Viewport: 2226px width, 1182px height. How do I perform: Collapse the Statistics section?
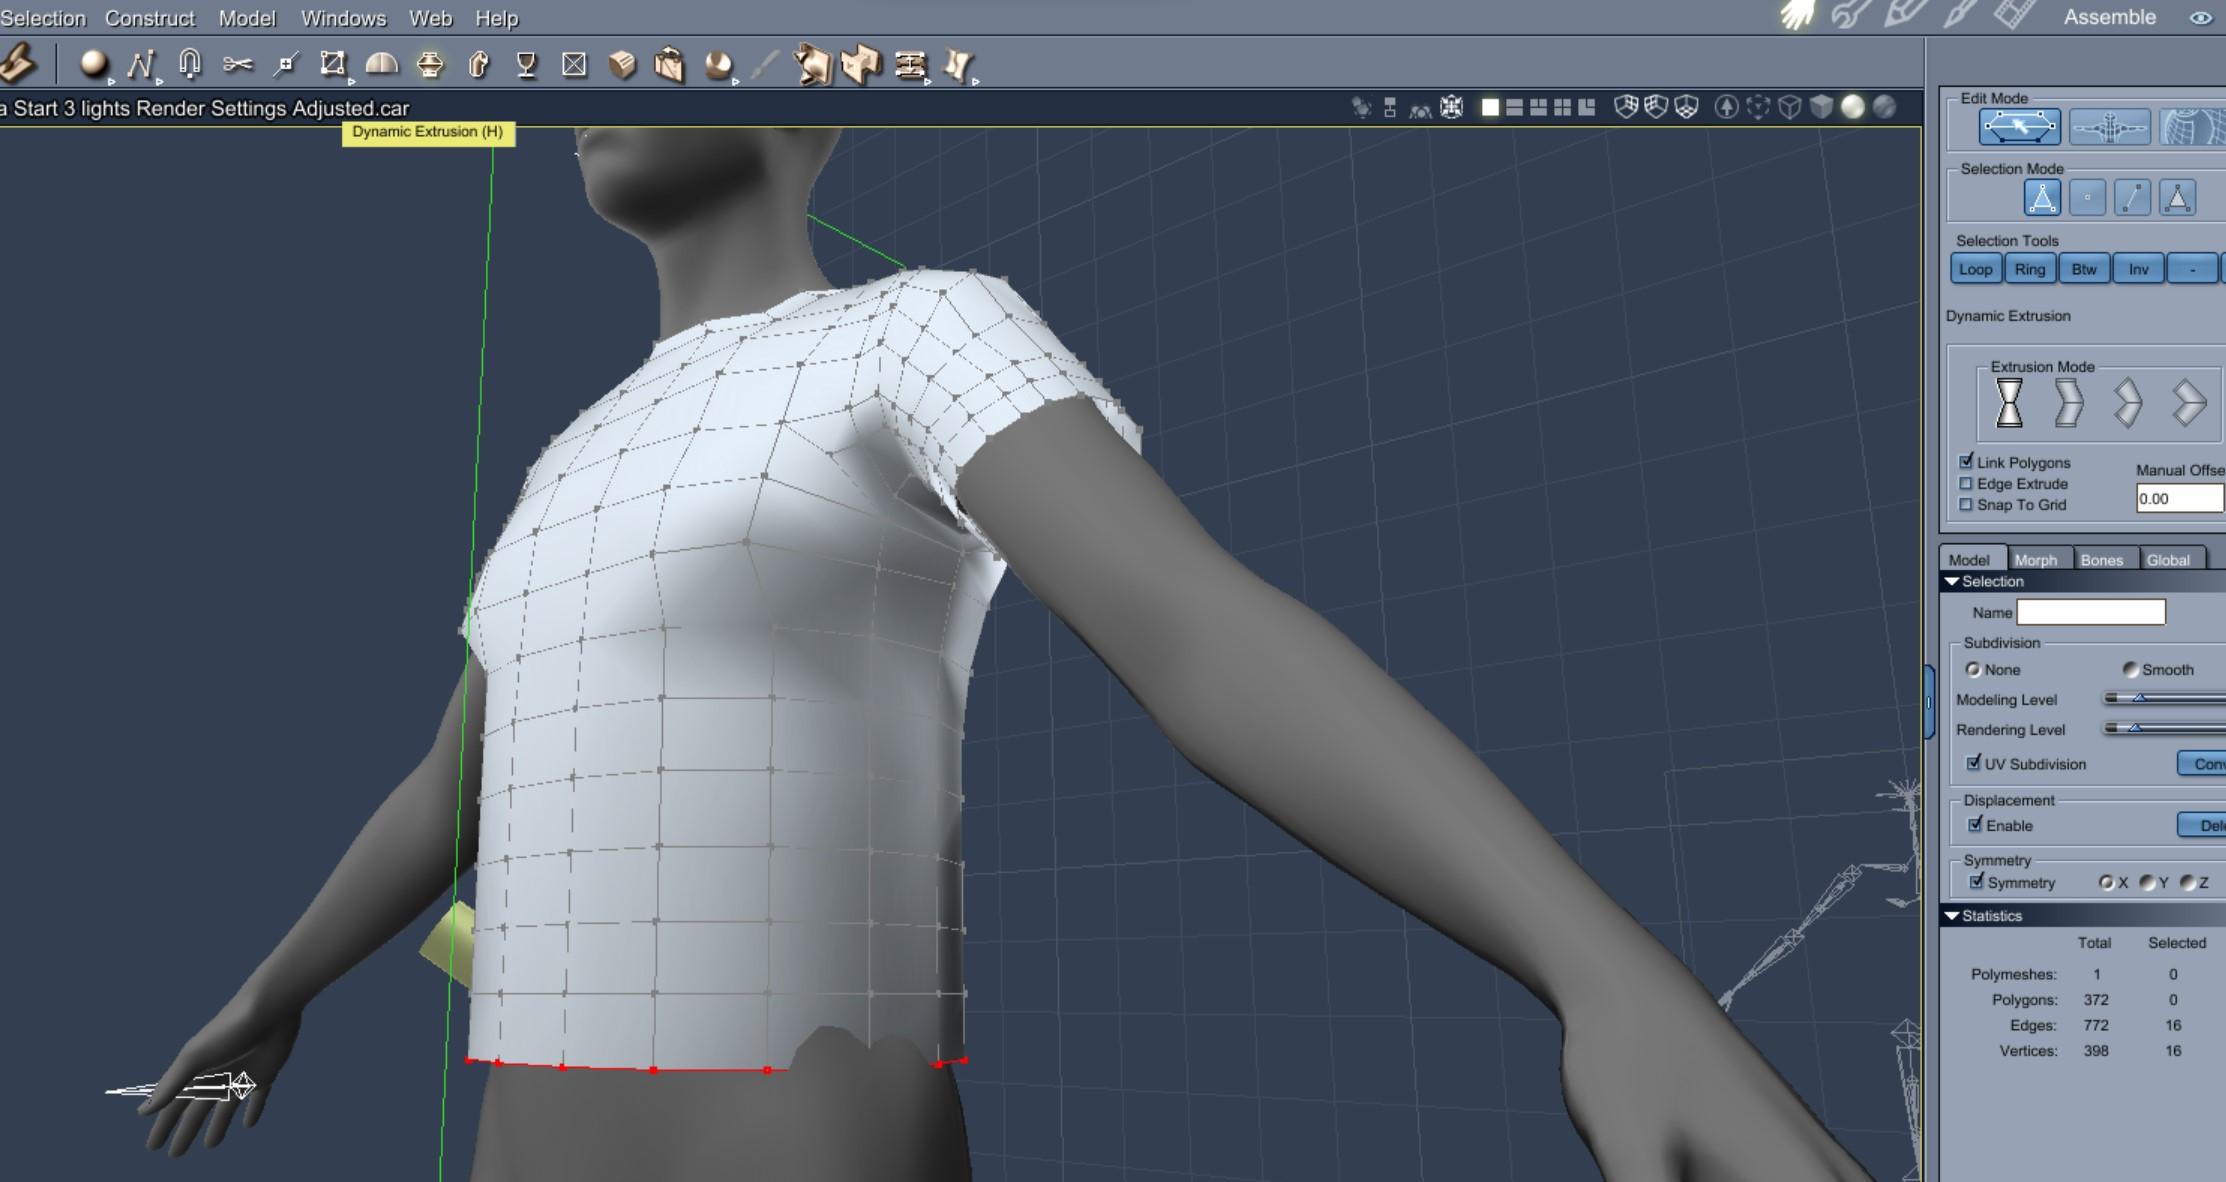coord(1951,916)
